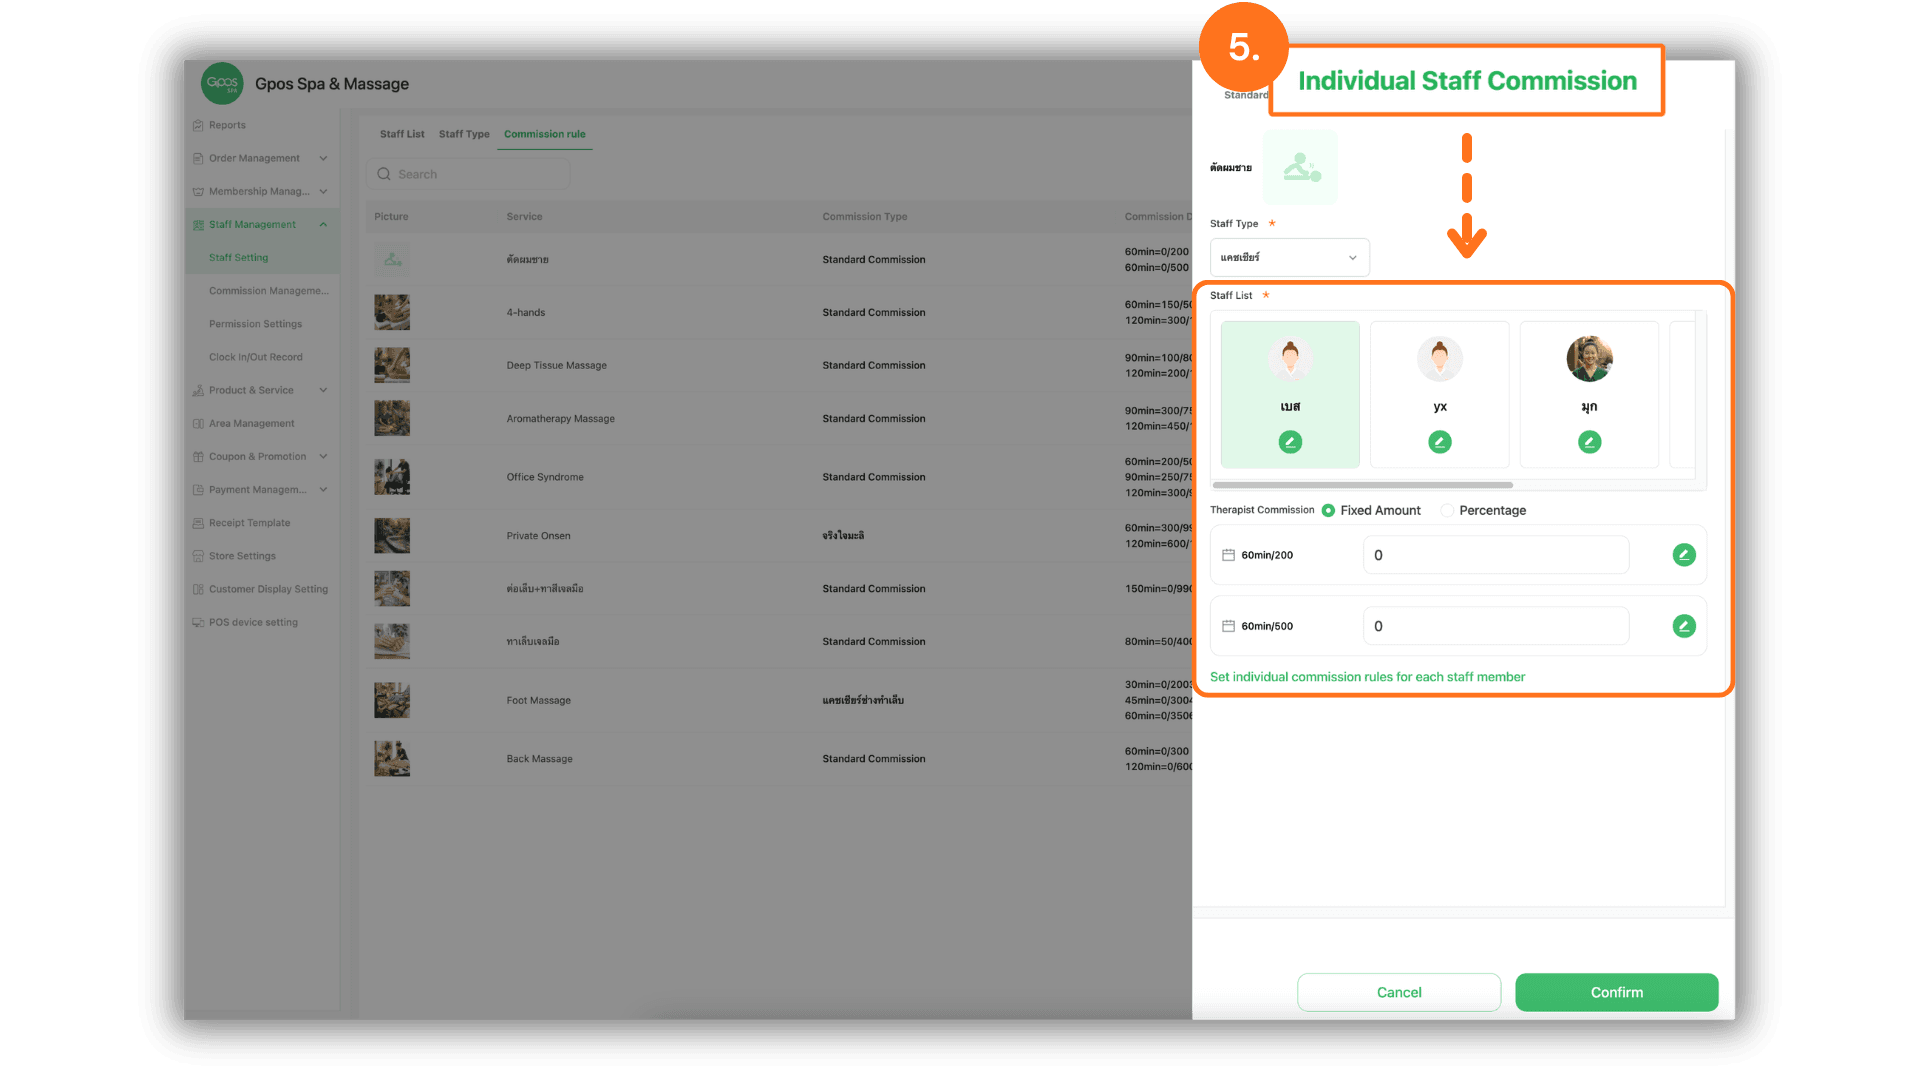Click the Payment Management sidebar icon

tap(198, 489)
